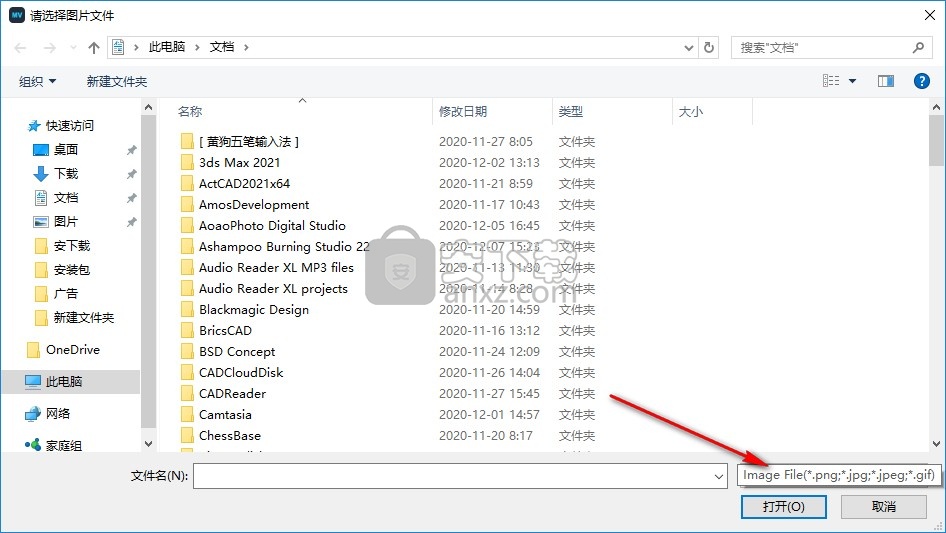
Task: Select 桌面 desktop icon in sidebar
Action: pos(40,150)
